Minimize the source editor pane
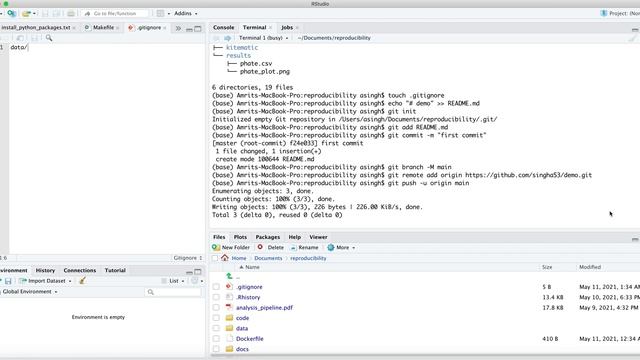640x360 pixels. (189, 29)
